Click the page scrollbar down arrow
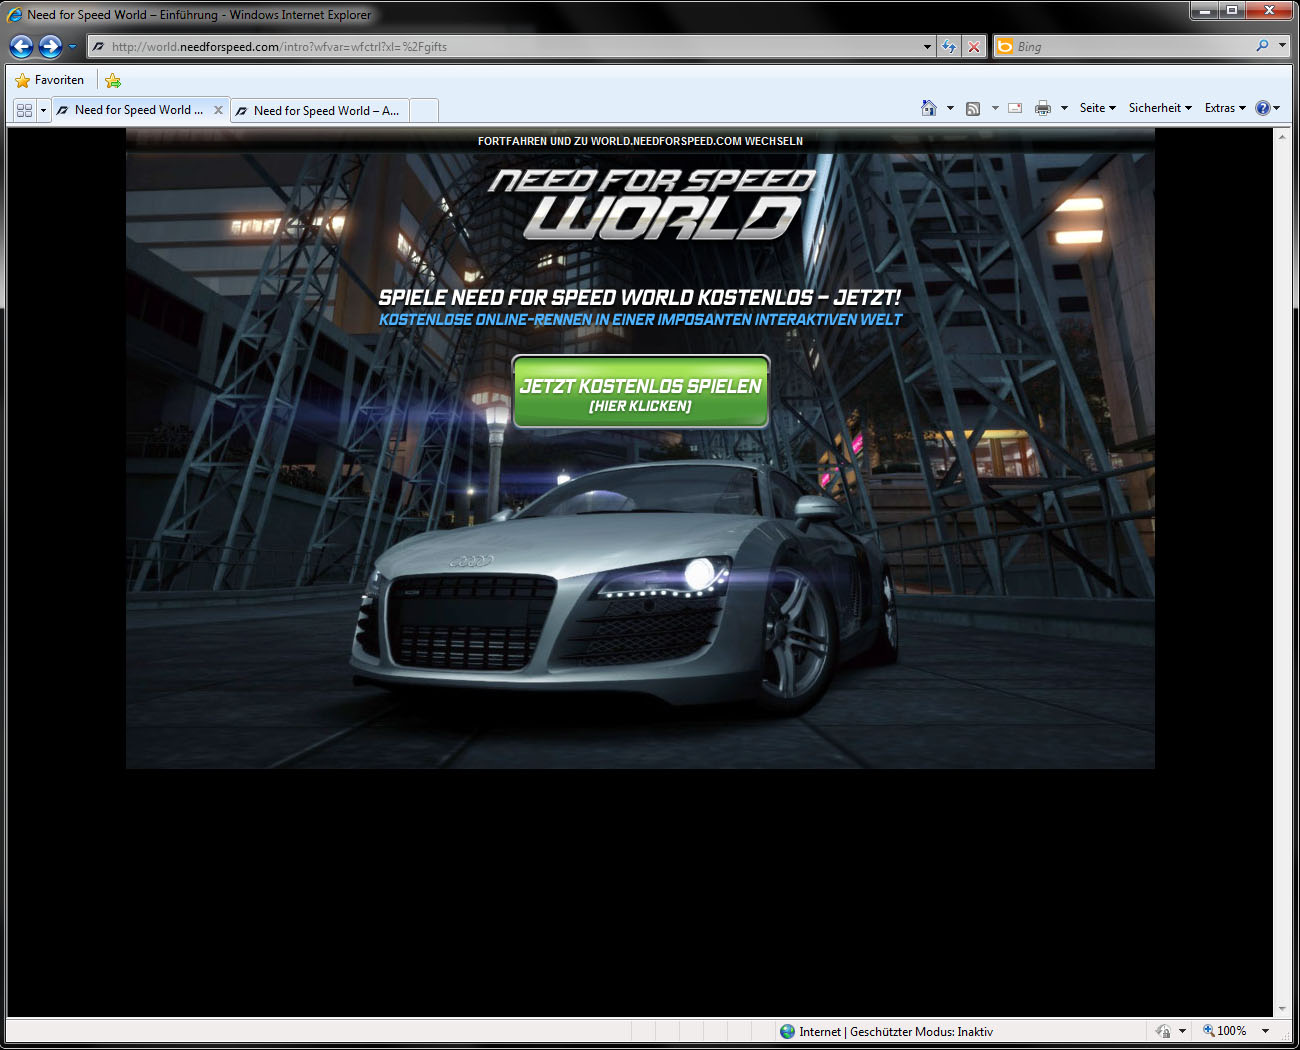 (1282, 1009)
